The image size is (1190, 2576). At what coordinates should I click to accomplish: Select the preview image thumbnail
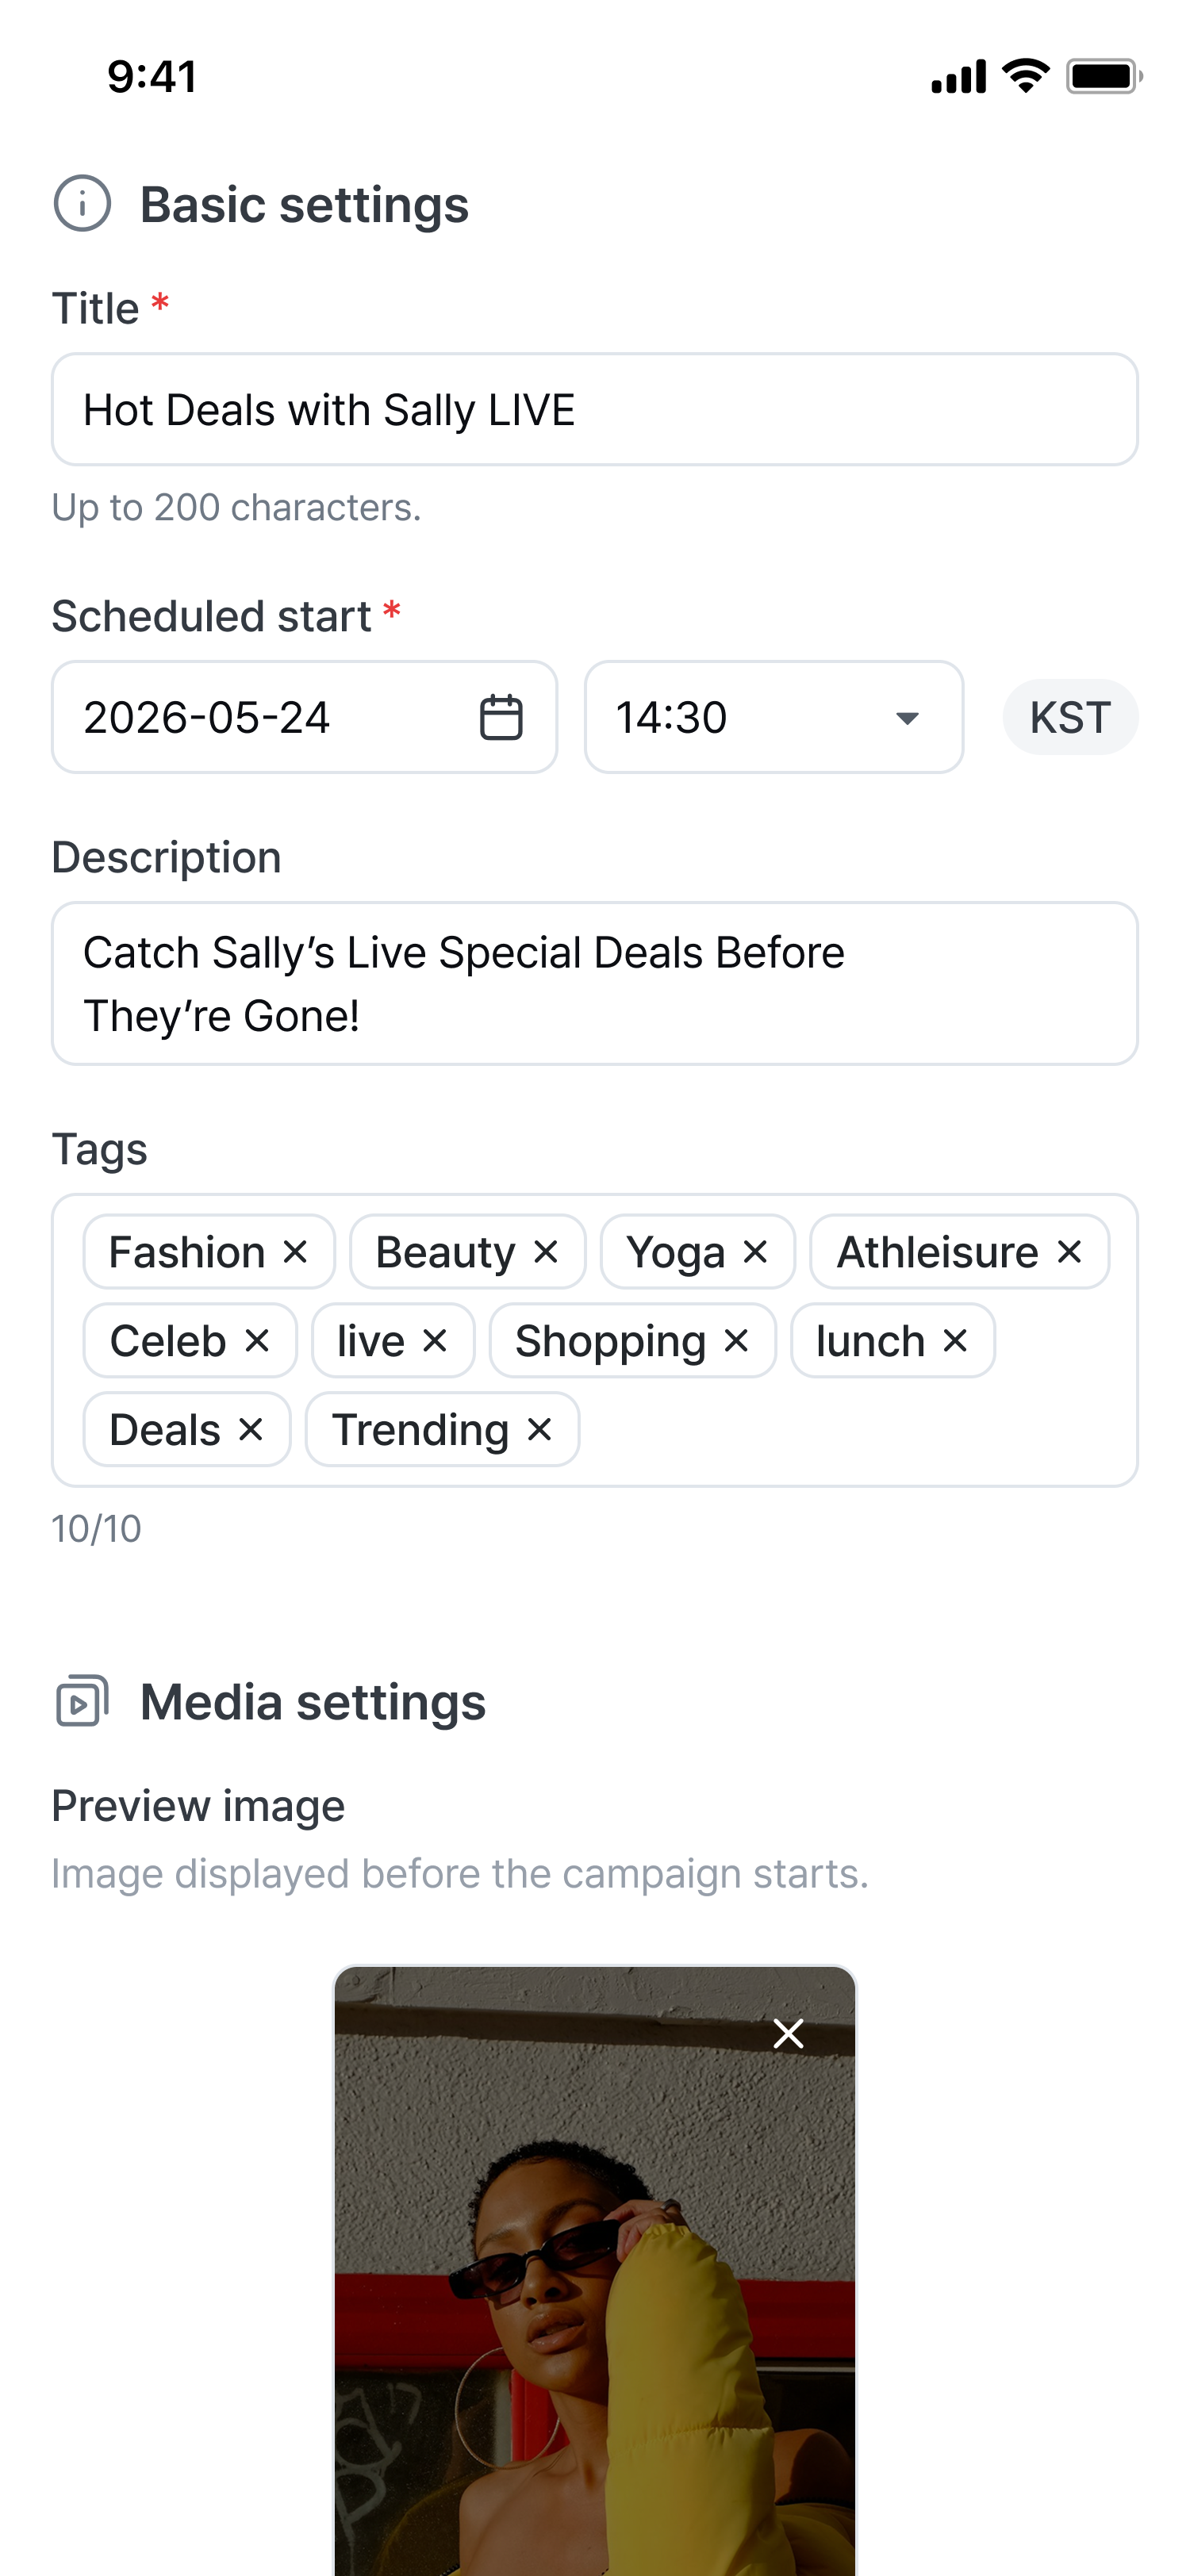(595, 2270)
